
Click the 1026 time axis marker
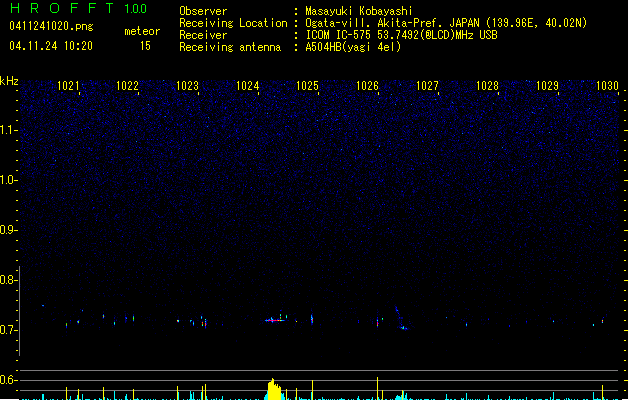367,86
